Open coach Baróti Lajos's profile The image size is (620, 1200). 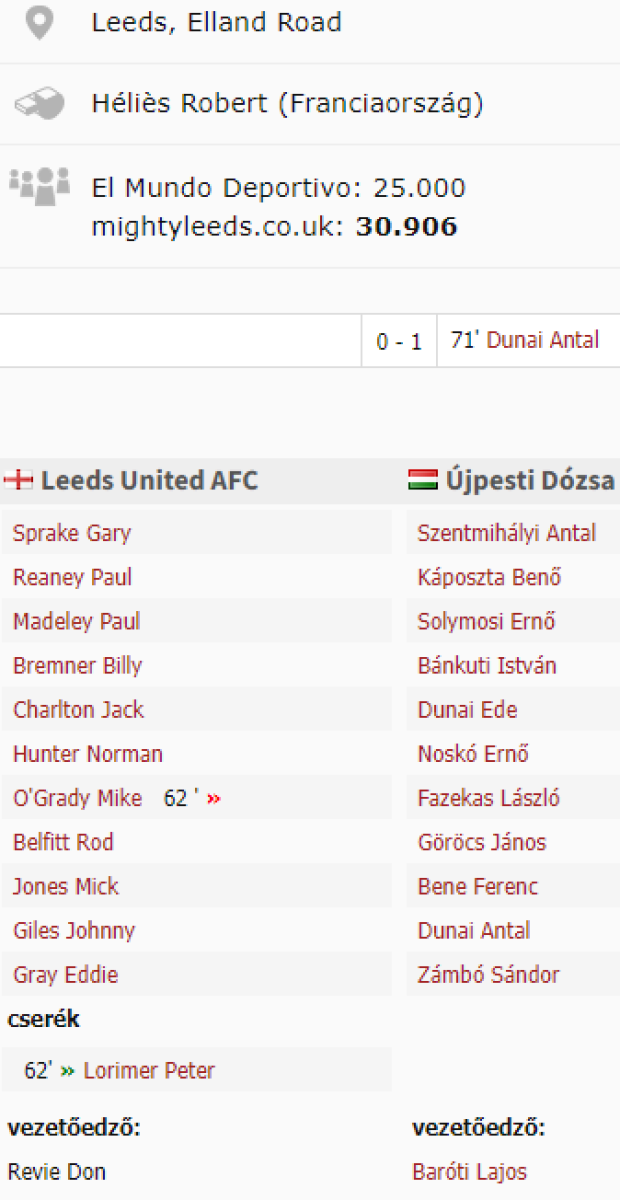[469, 1172]
